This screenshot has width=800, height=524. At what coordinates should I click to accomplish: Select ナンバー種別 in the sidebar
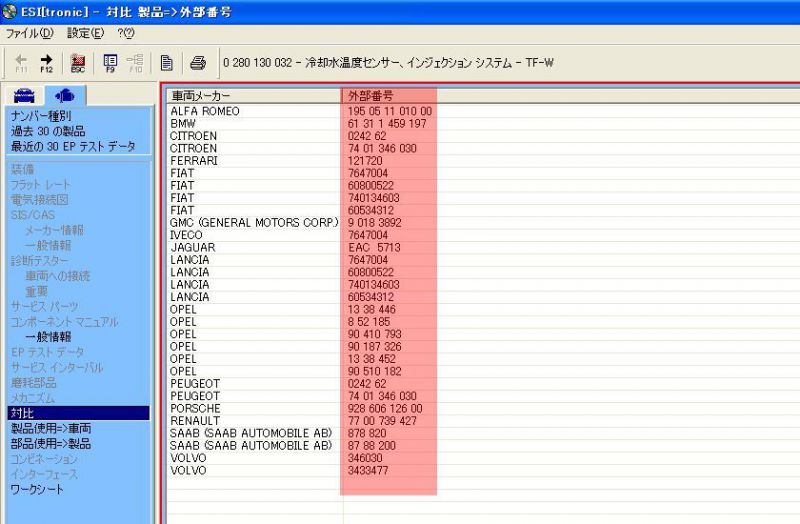[40, 116]
